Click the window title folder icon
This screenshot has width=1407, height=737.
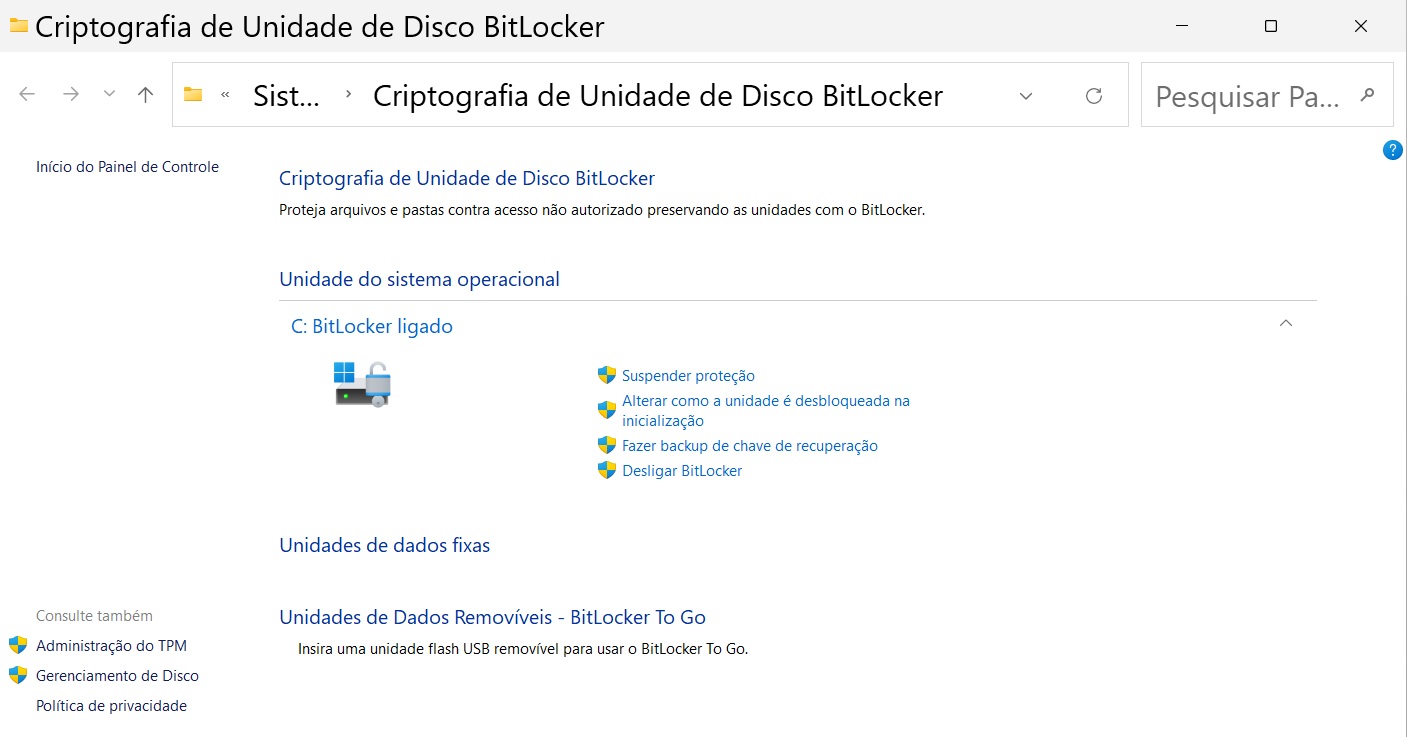[18, 25]
